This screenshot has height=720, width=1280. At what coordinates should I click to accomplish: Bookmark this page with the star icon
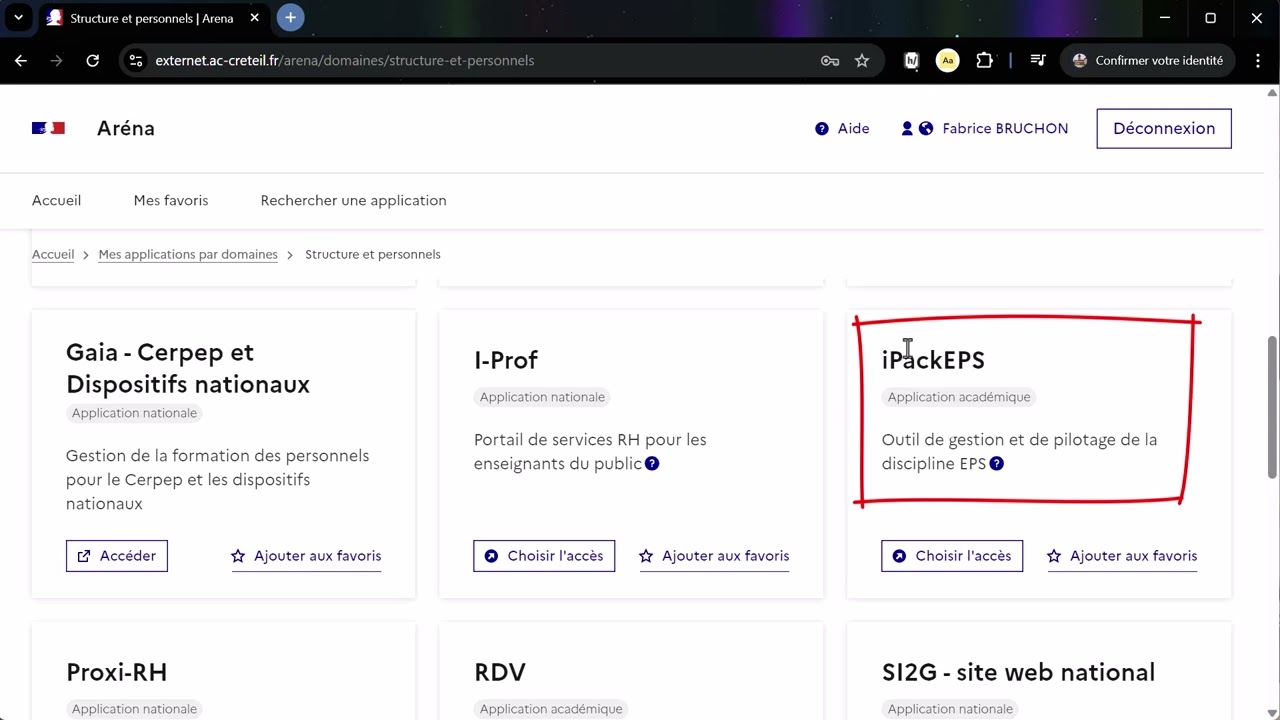(x=862, y=60)
